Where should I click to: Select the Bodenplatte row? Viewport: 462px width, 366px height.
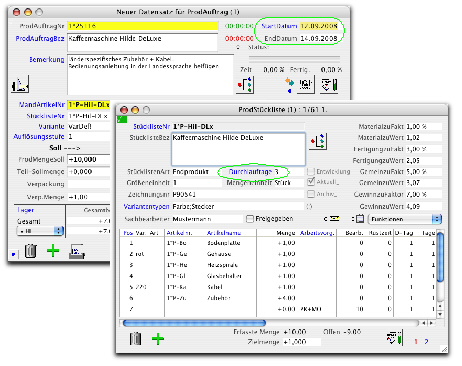click(279, 243)
